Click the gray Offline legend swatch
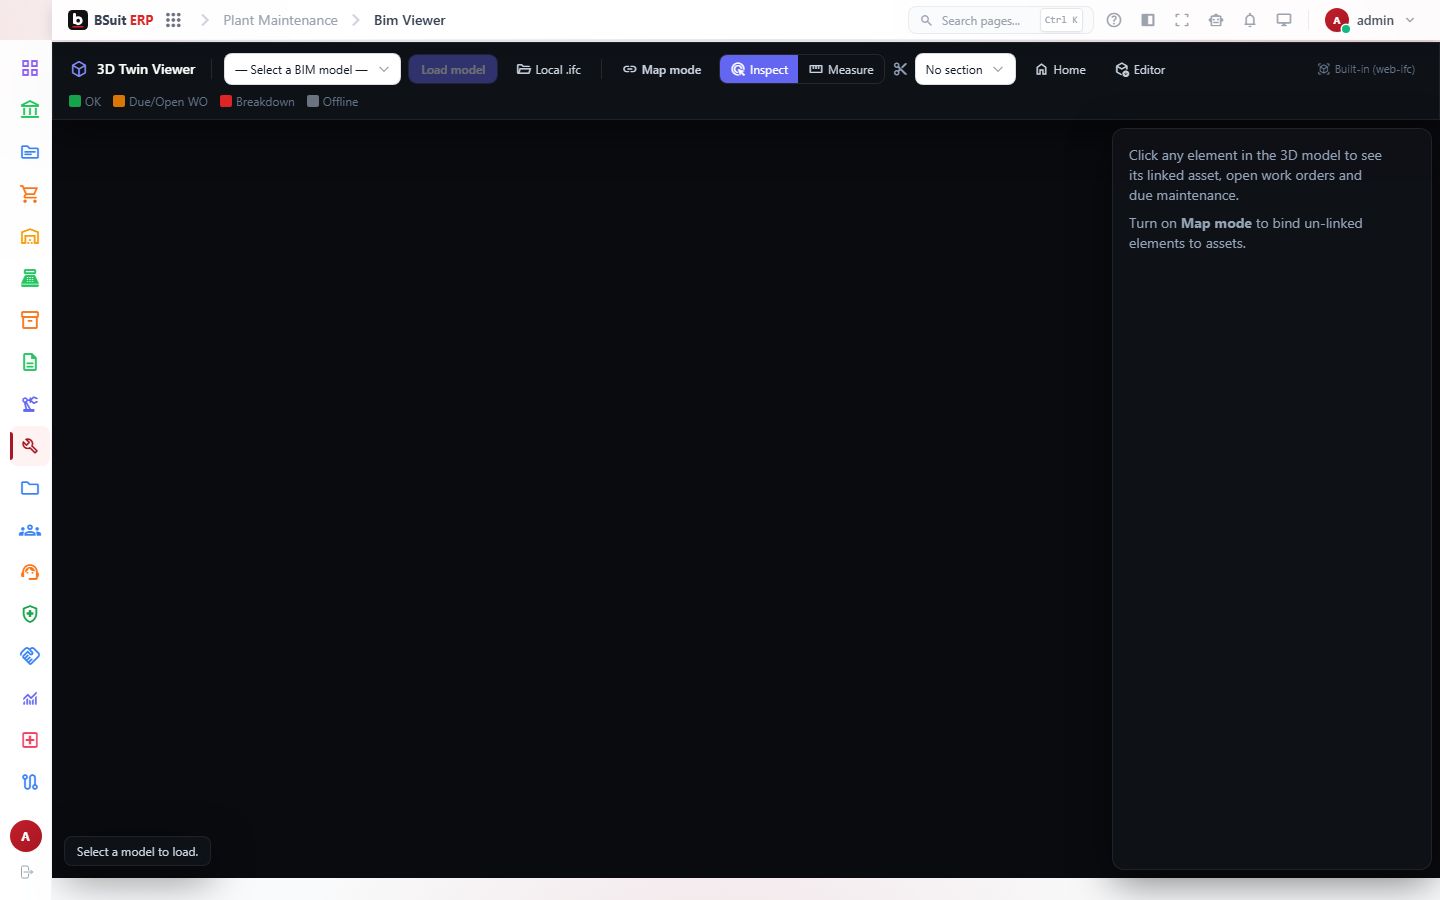 point(313,101)
